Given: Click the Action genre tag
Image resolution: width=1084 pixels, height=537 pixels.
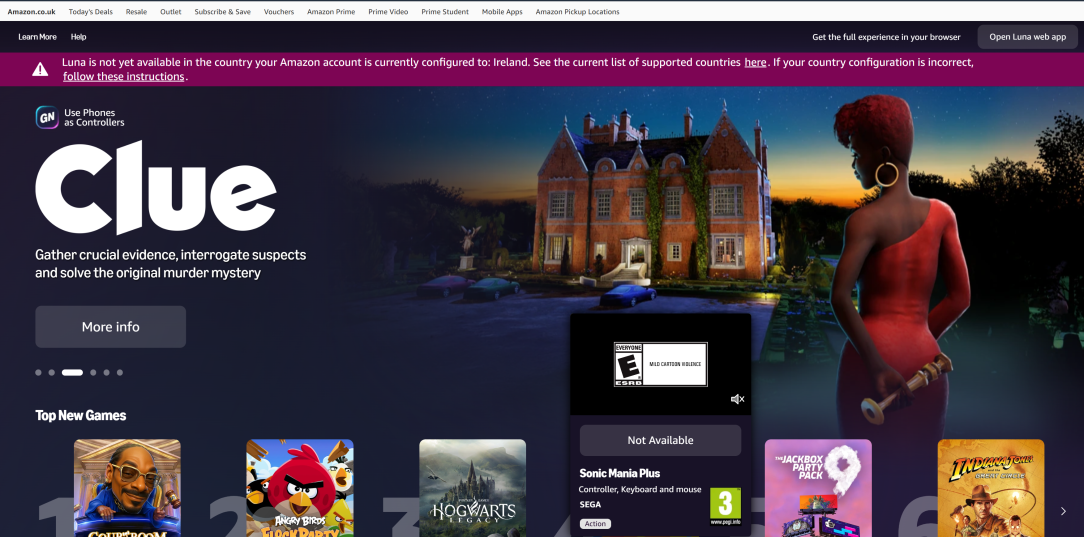Looking at the screenshot, I should pyautogui.click(x=595, y=524).
